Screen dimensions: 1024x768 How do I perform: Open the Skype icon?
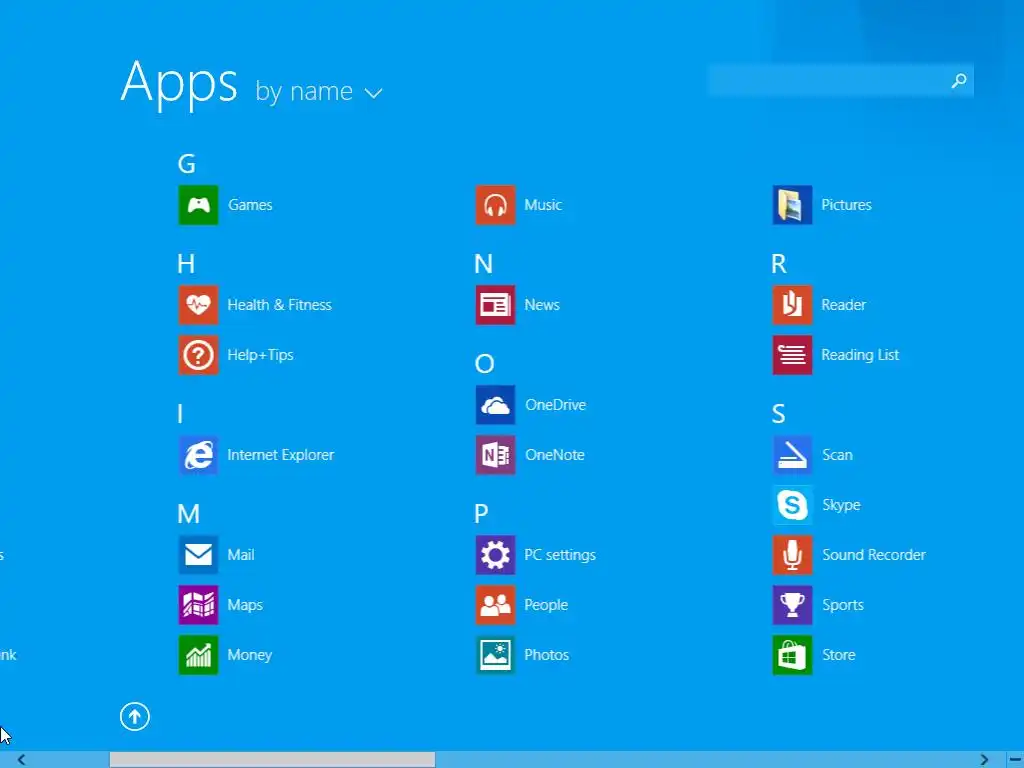coord(793,505)
